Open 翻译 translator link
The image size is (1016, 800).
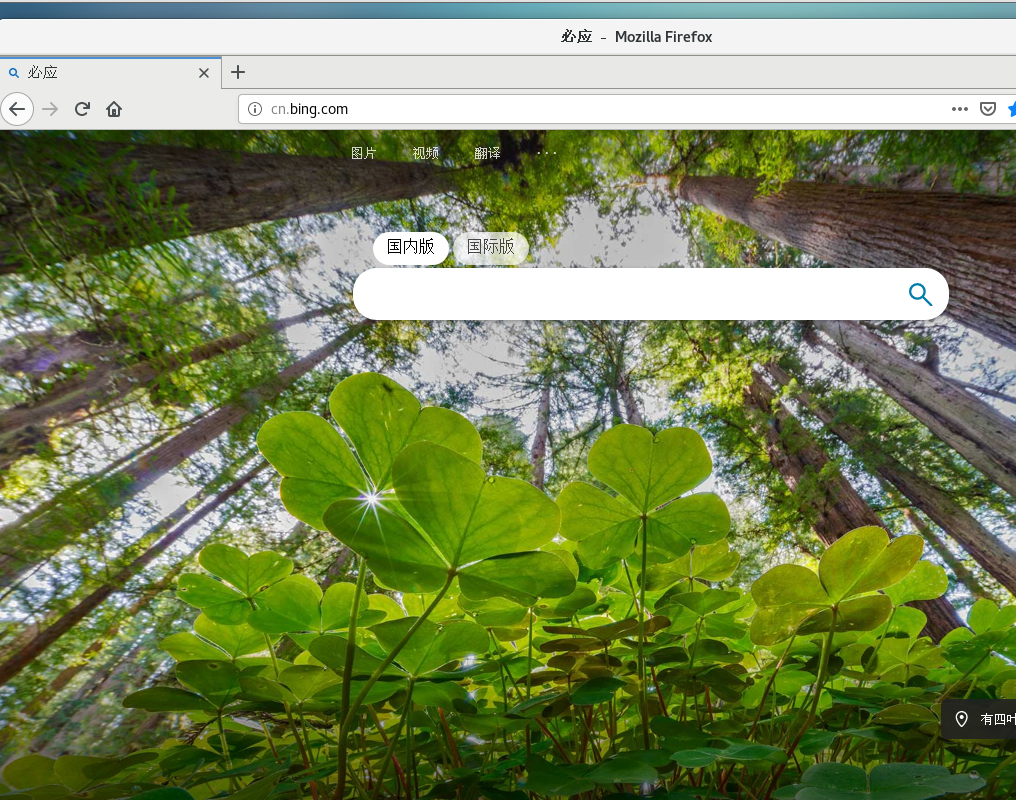pos(487,153)
